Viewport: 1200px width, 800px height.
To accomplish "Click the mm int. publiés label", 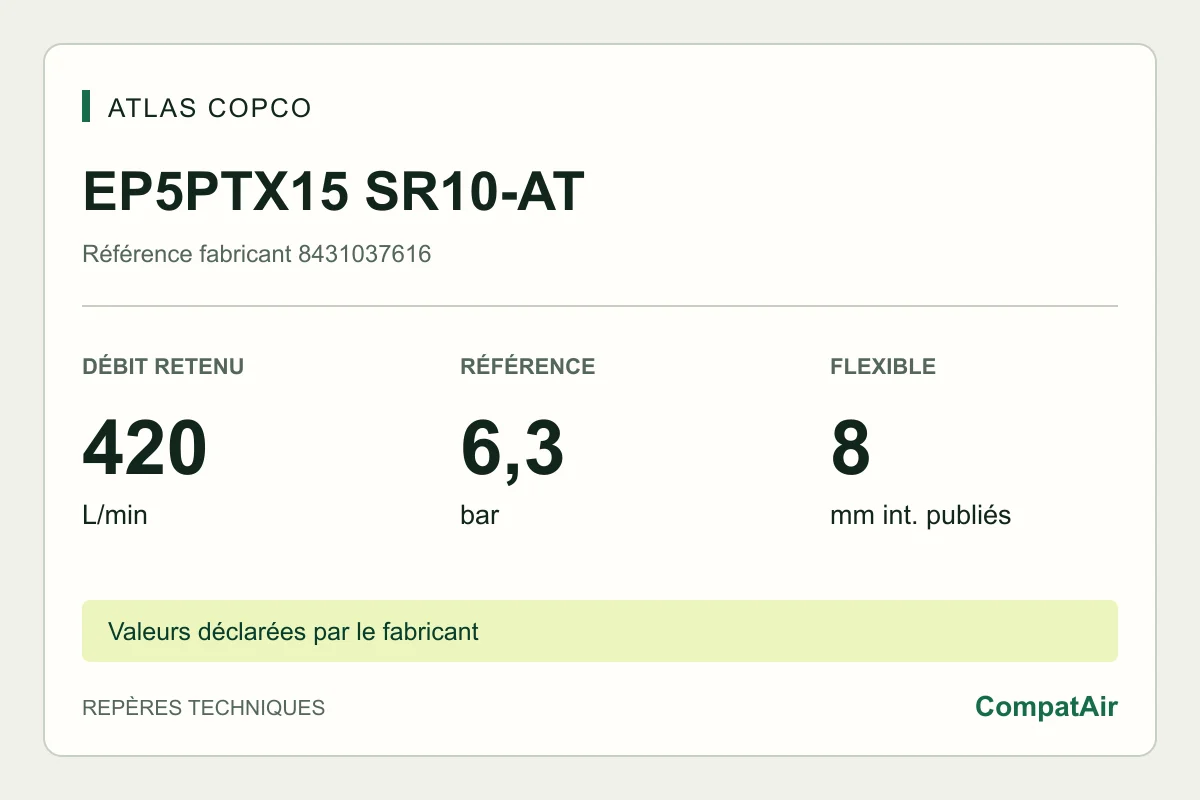I will pyautogui.click(x=921, y=516).
